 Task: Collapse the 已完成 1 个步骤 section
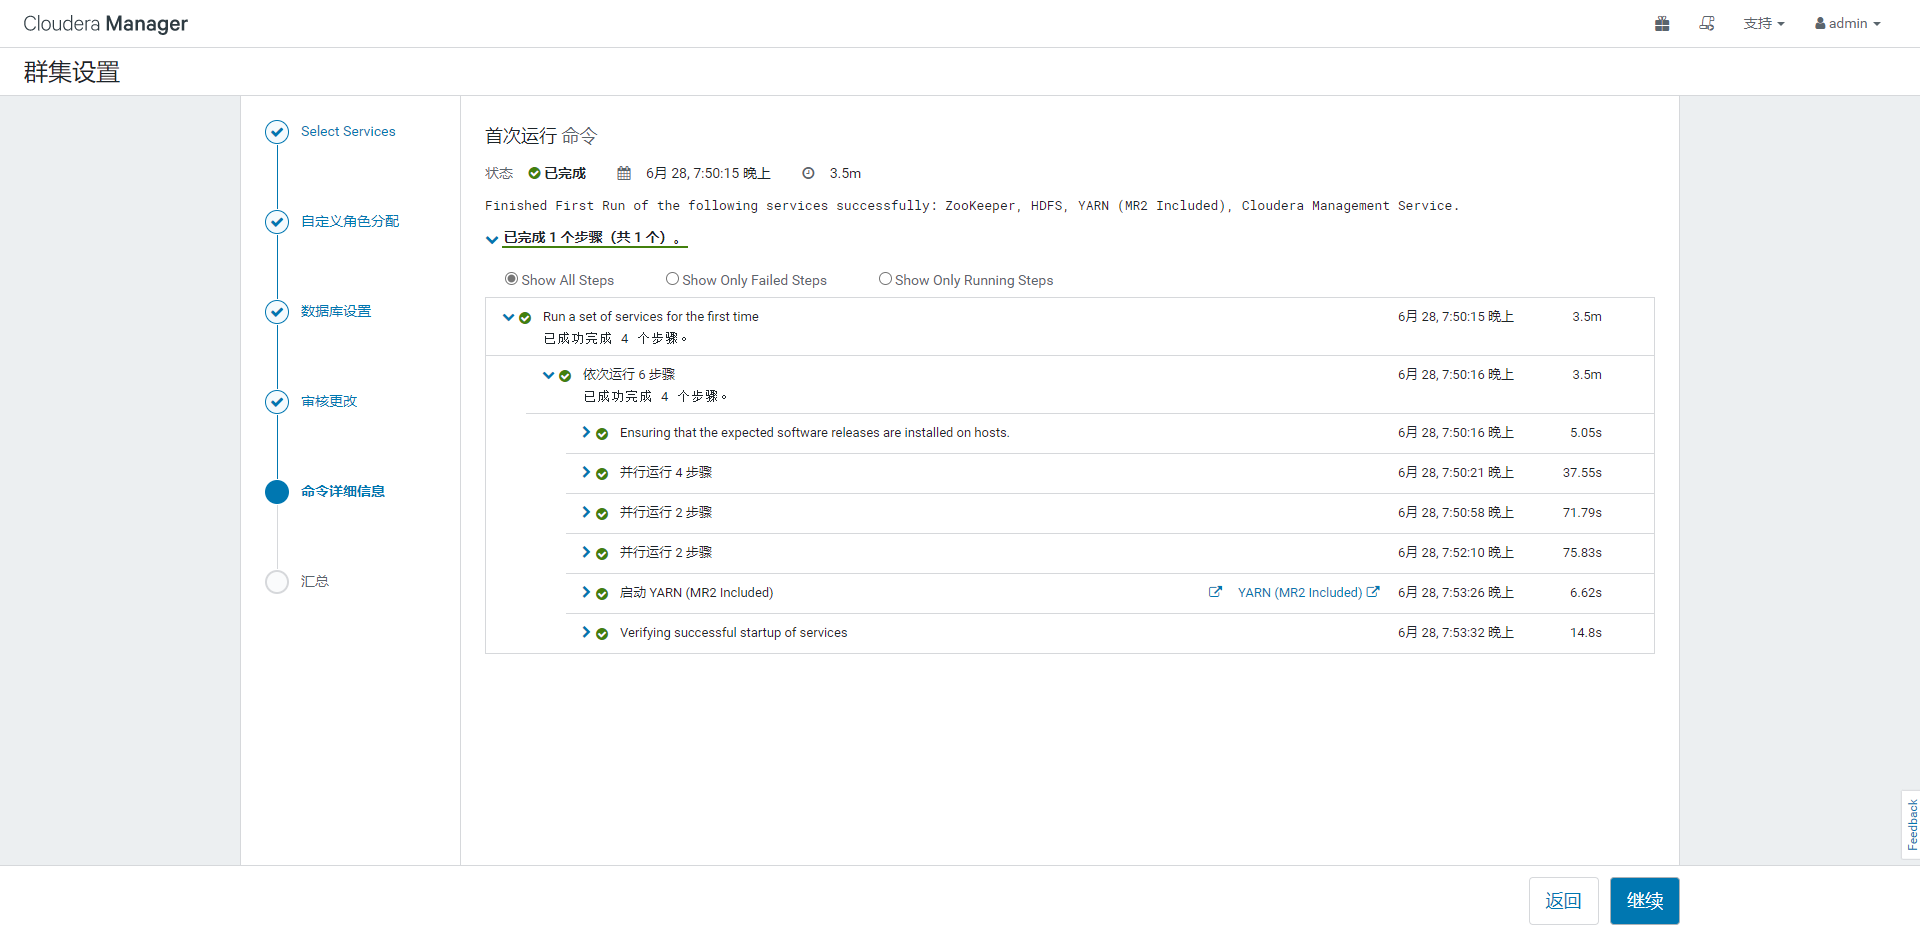pyautogui.click(x=492, y=239)
